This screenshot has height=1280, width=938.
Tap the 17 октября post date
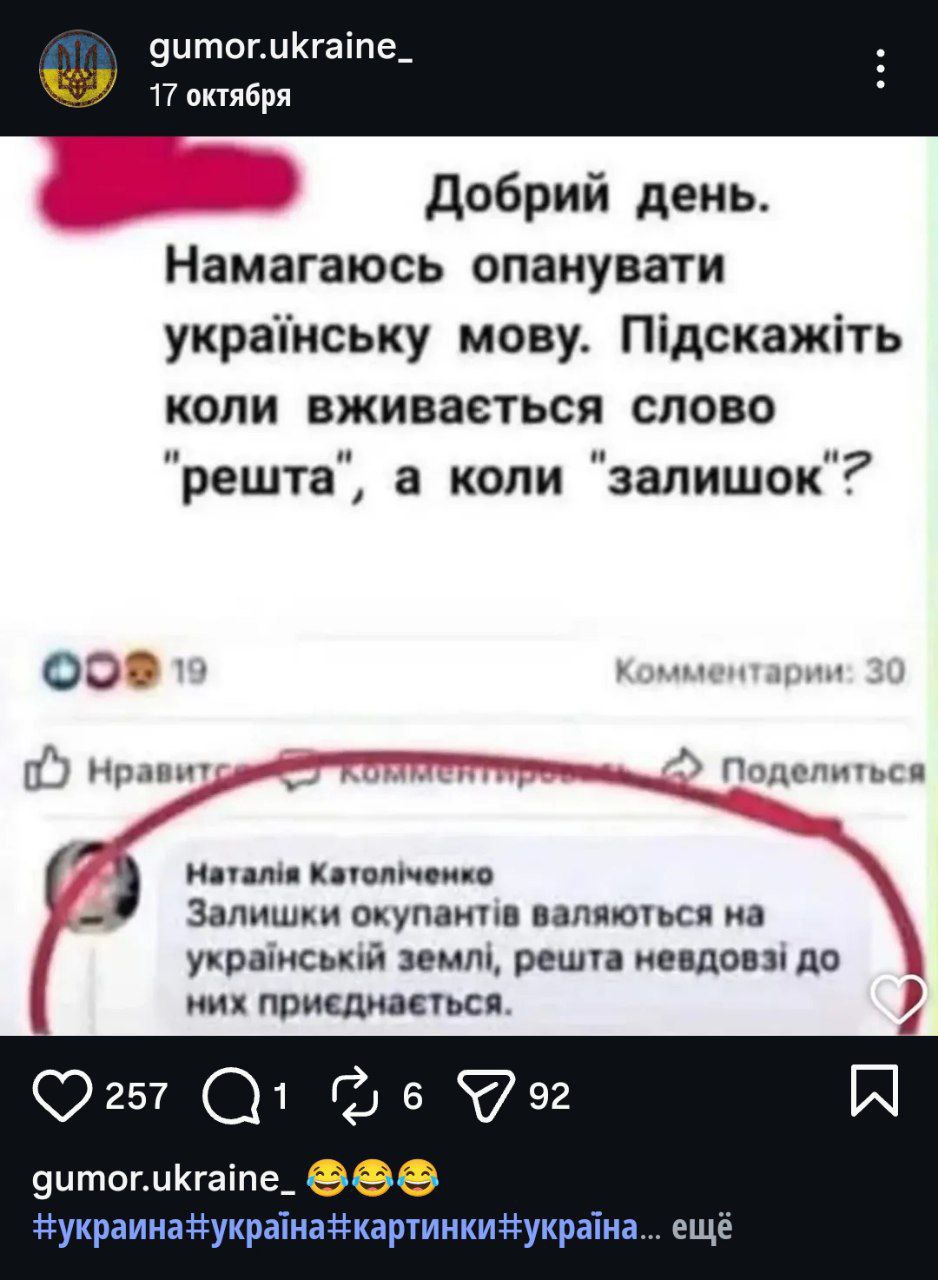(x=220, y=96)
